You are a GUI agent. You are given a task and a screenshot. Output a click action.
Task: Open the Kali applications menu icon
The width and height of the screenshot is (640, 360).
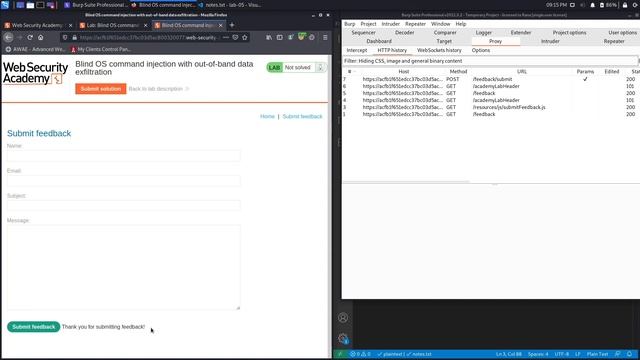5,5
